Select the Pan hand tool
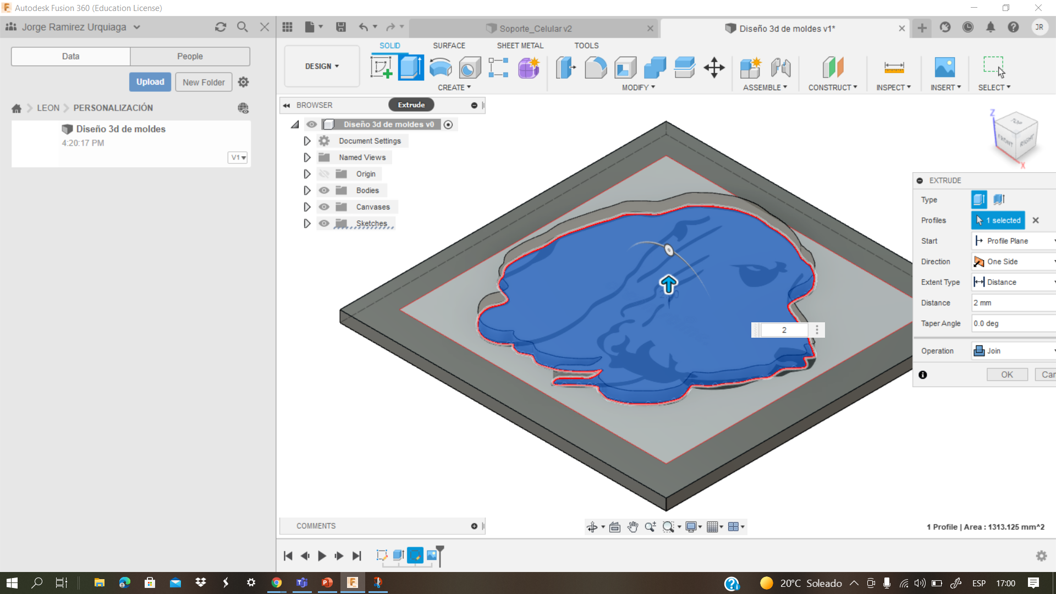 click(632, 527)
